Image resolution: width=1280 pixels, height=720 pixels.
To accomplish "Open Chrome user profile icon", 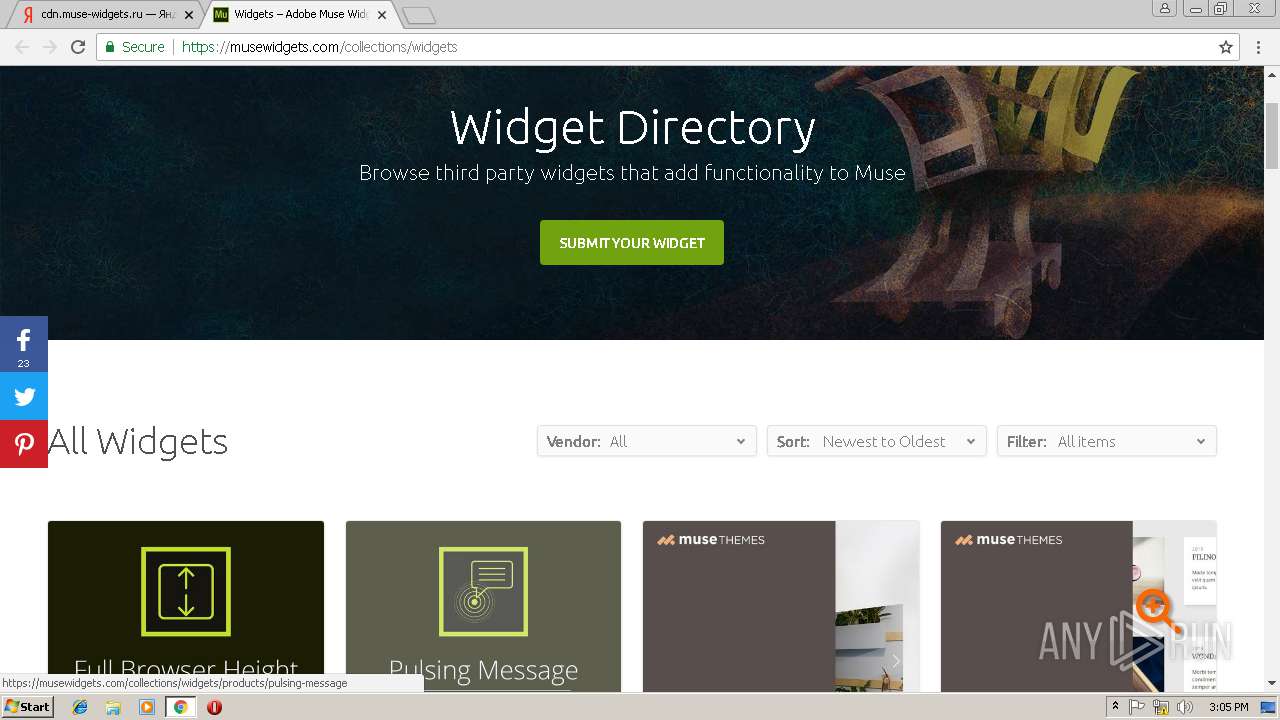I will [1165, 9].
